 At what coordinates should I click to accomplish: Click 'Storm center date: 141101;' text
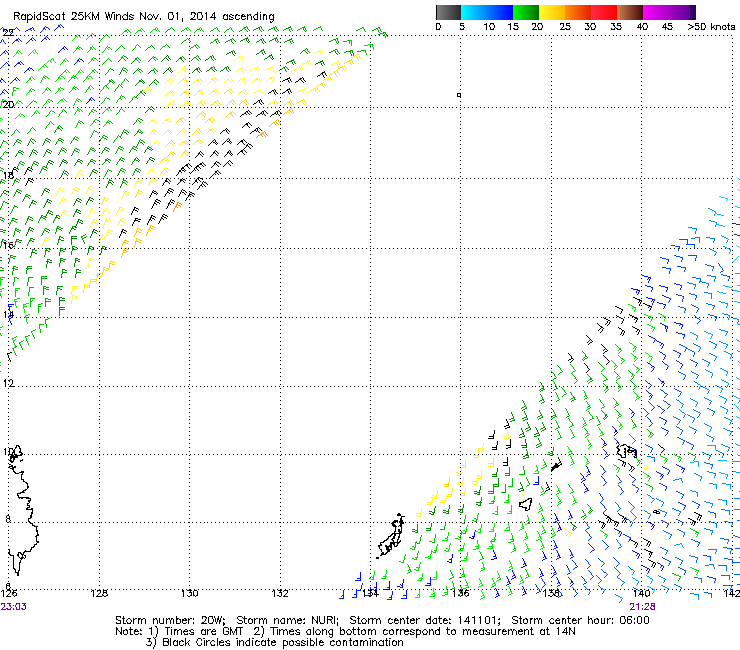[425, 620]
